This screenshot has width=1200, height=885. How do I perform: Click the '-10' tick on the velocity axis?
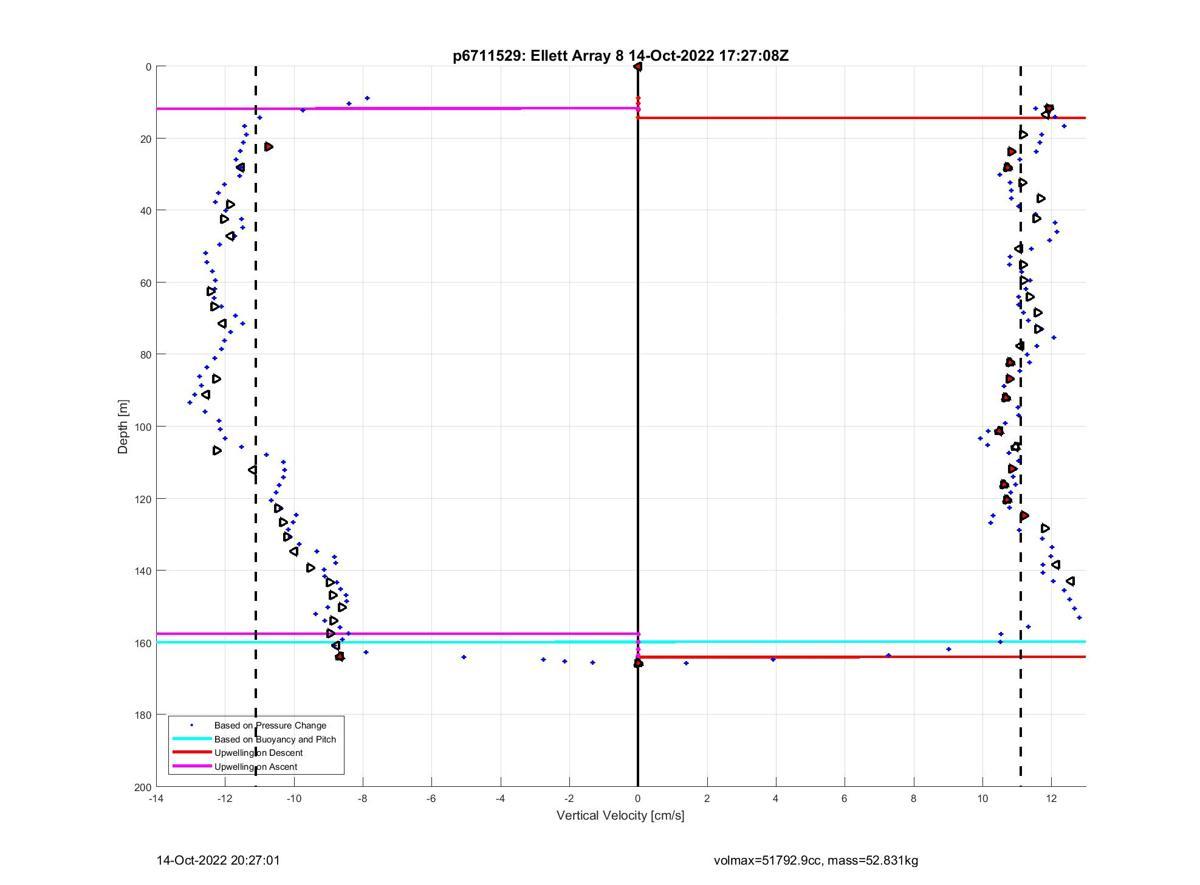[x=294, y=798]
